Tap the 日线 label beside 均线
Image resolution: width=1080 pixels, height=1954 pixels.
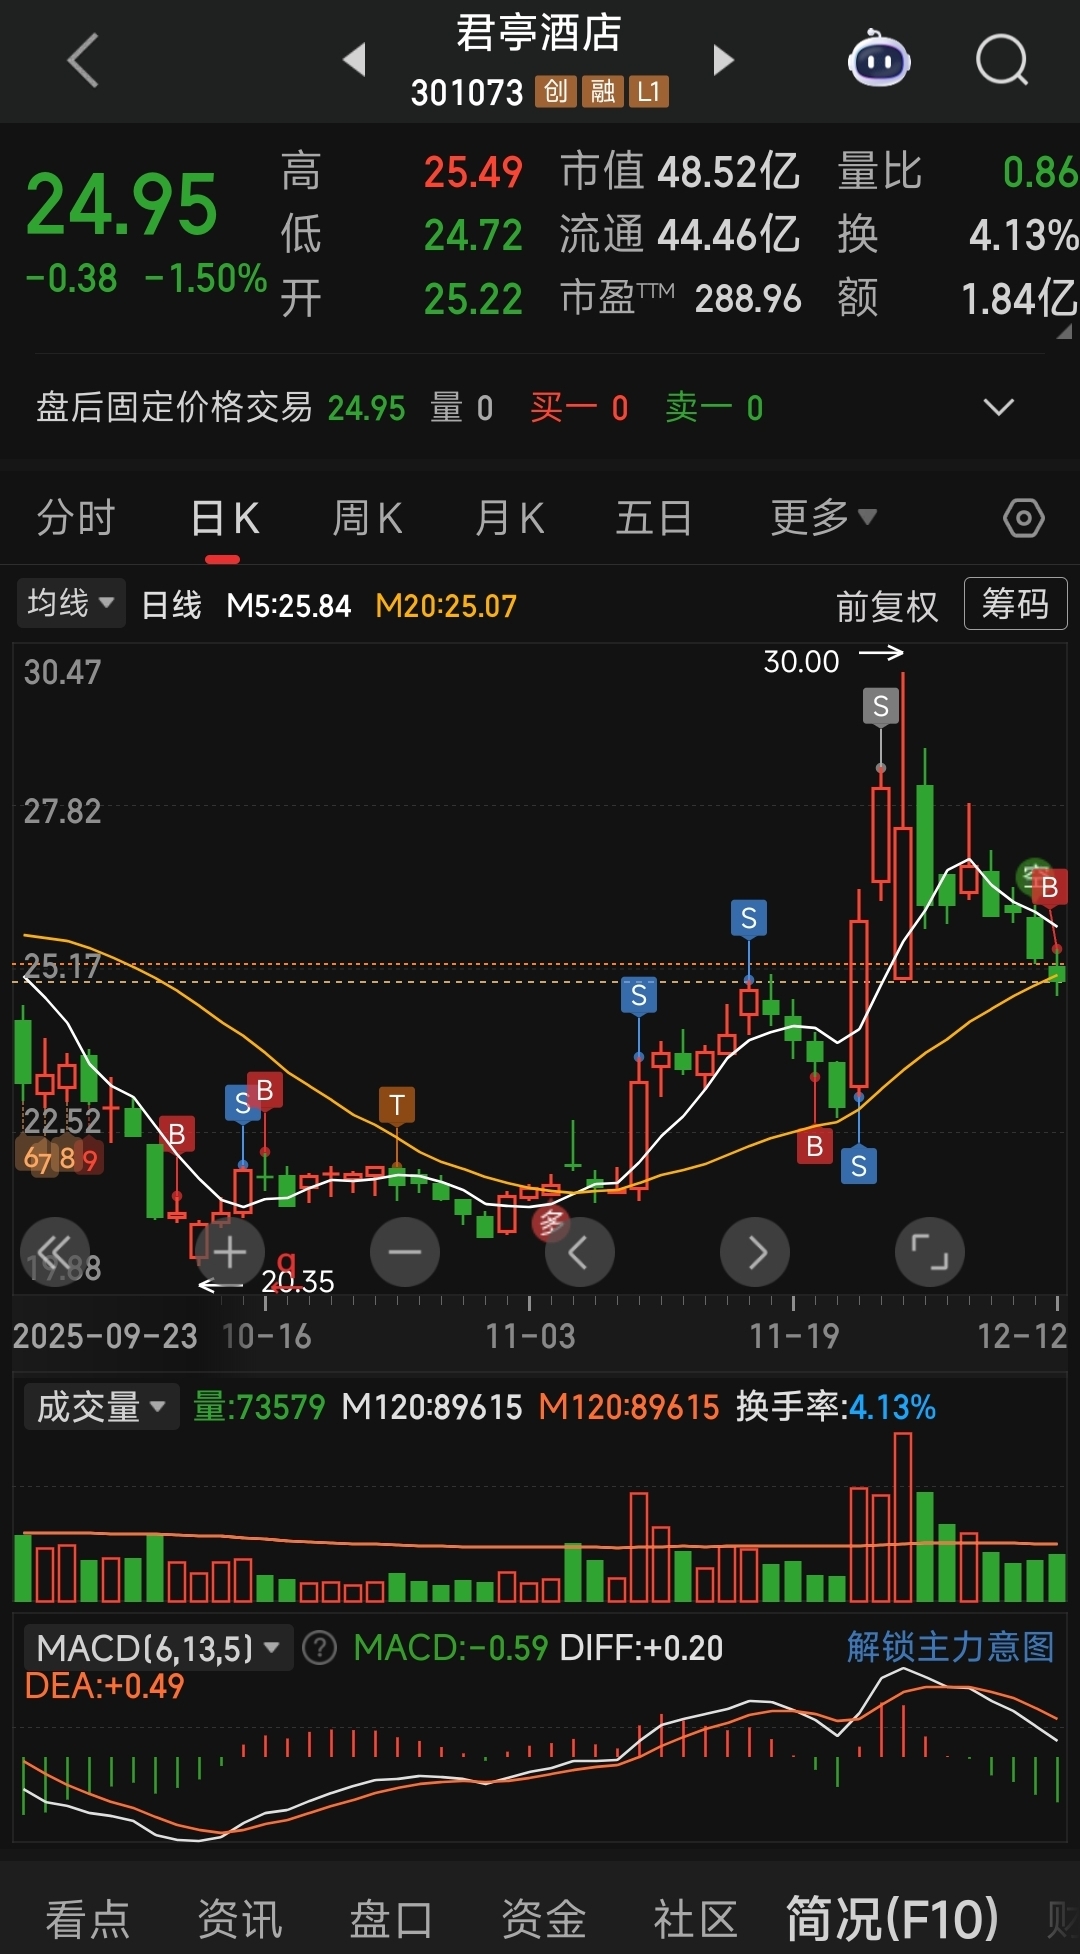click(x=172, y=605)
